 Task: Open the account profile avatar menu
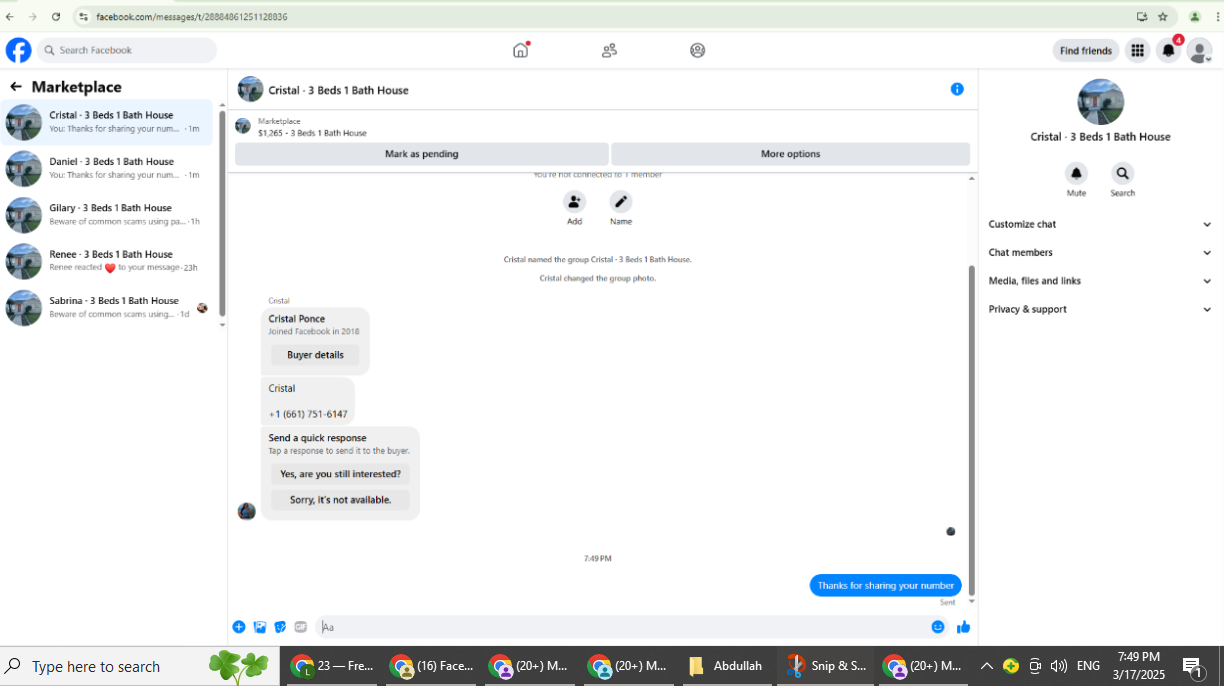click(1199, 50)
